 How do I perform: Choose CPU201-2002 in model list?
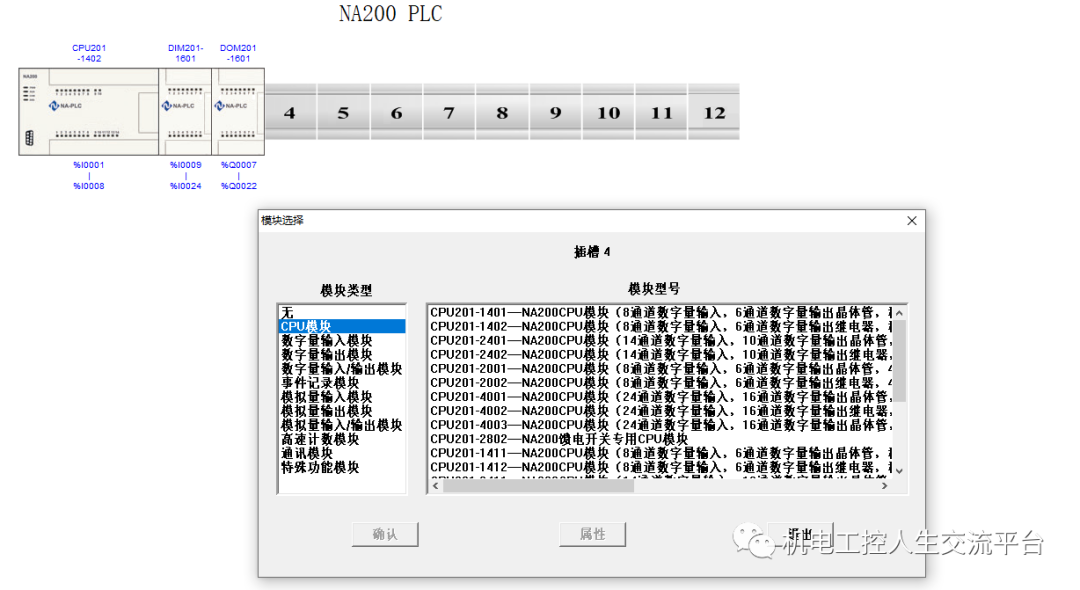pos(661,383)
